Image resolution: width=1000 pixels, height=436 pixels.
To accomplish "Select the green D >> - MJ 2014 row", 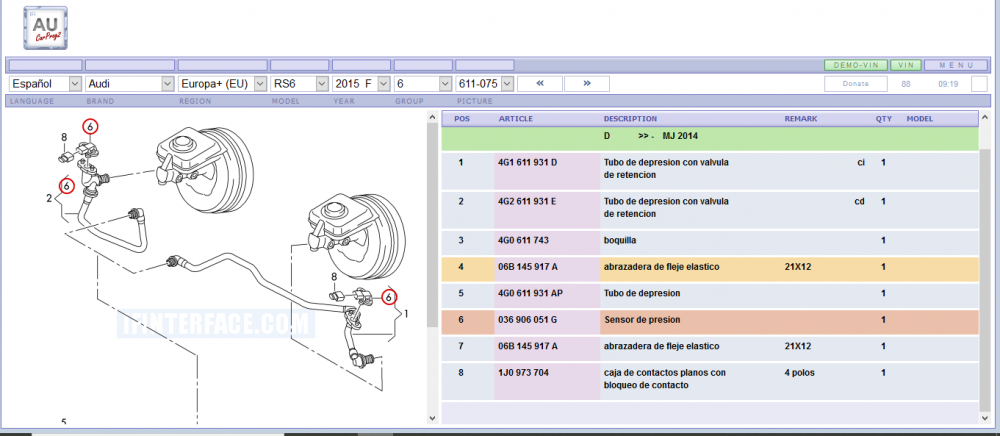I will point(710,138).
